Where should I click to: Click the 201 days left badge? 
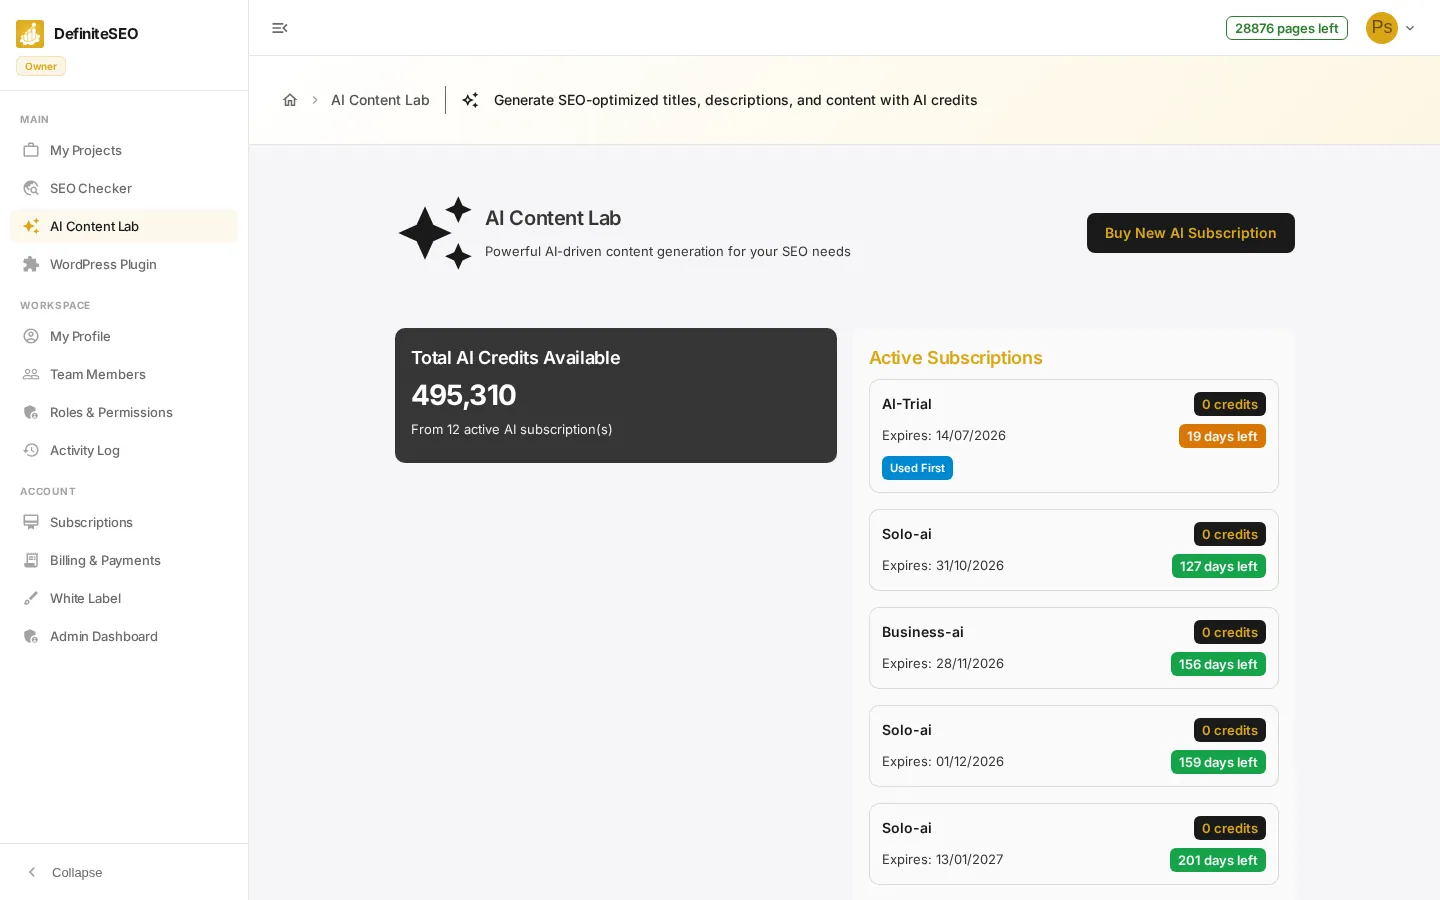[1218, 860]
